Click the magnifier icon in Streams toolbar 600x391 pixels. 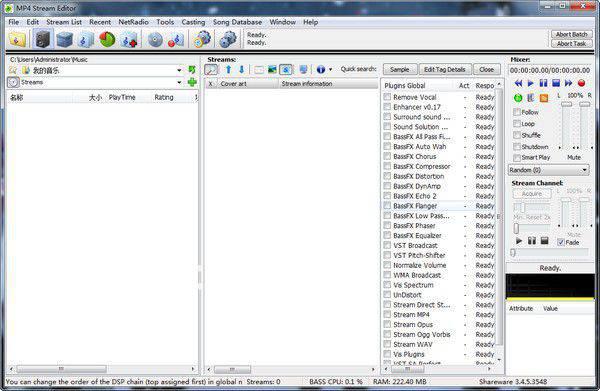211,70
